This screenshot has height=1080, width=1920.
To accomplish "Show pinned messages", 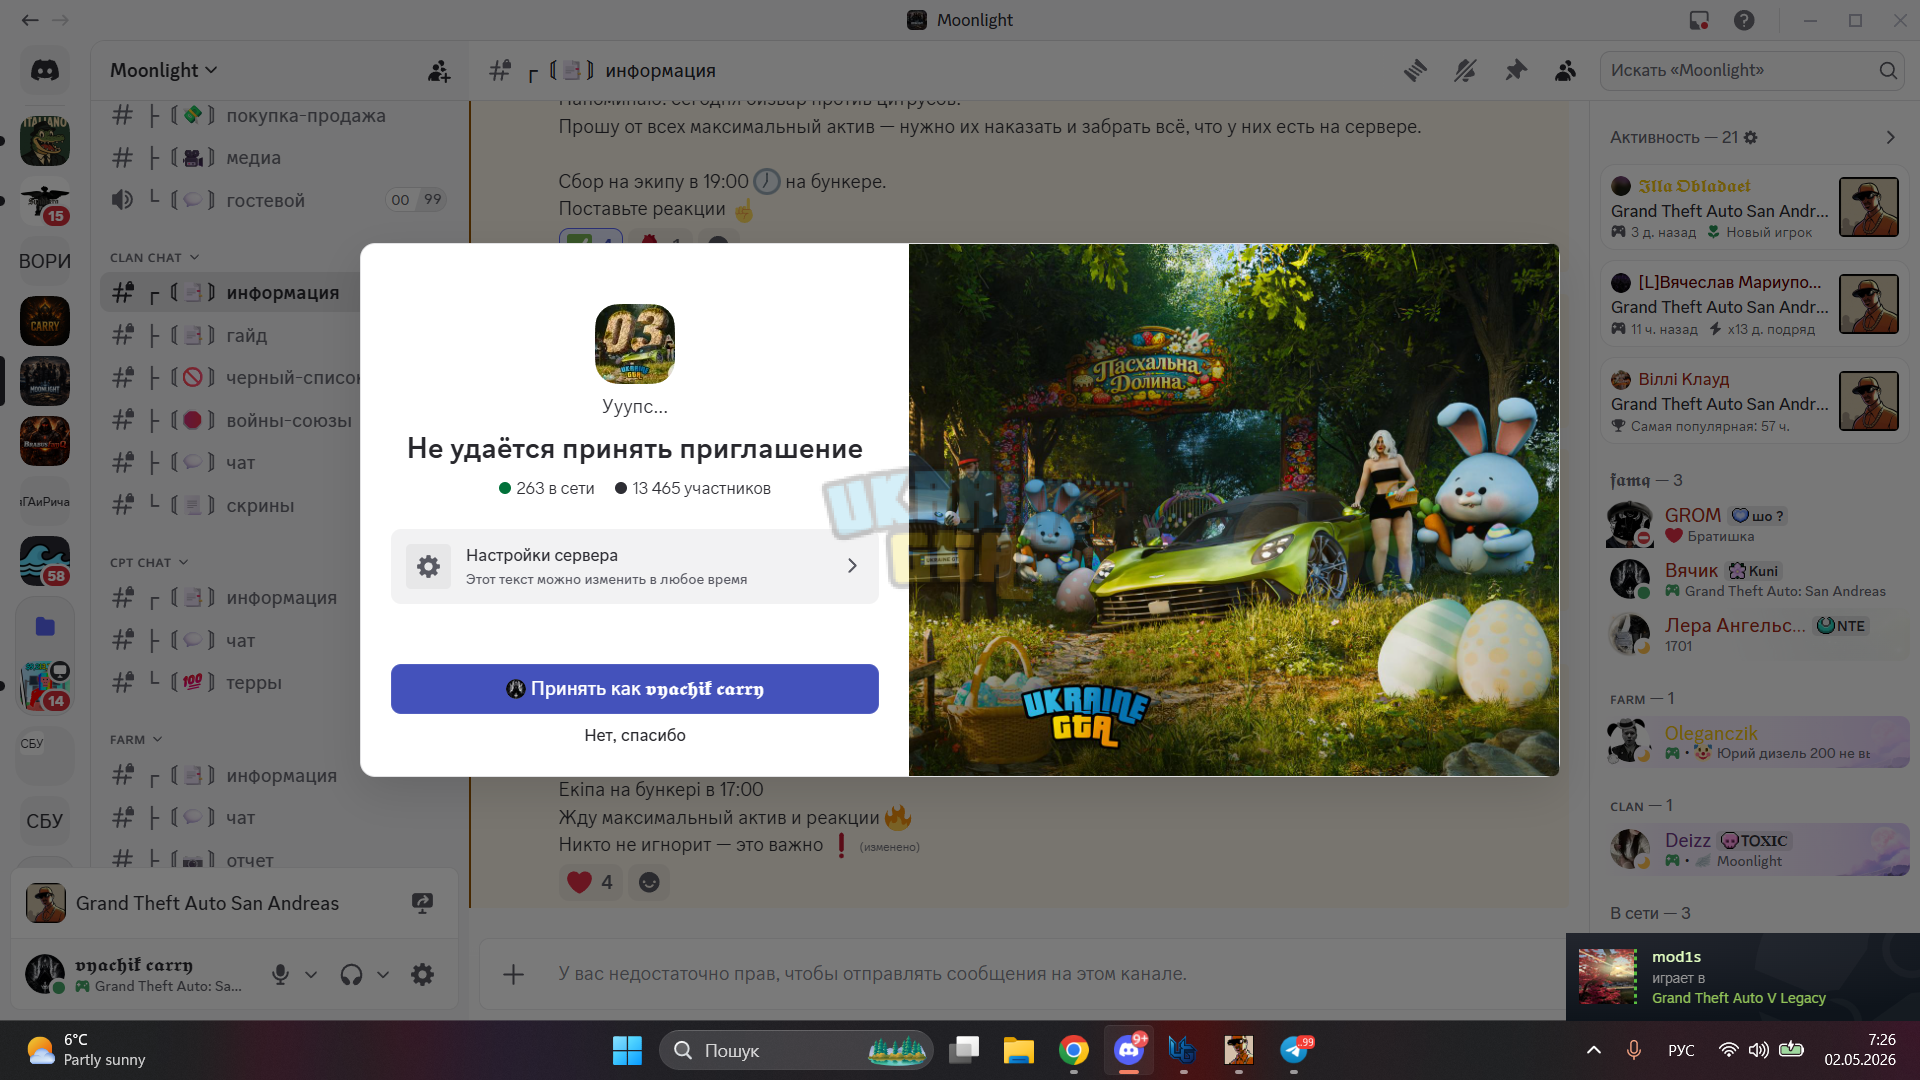I will (x=1516, y=71).
